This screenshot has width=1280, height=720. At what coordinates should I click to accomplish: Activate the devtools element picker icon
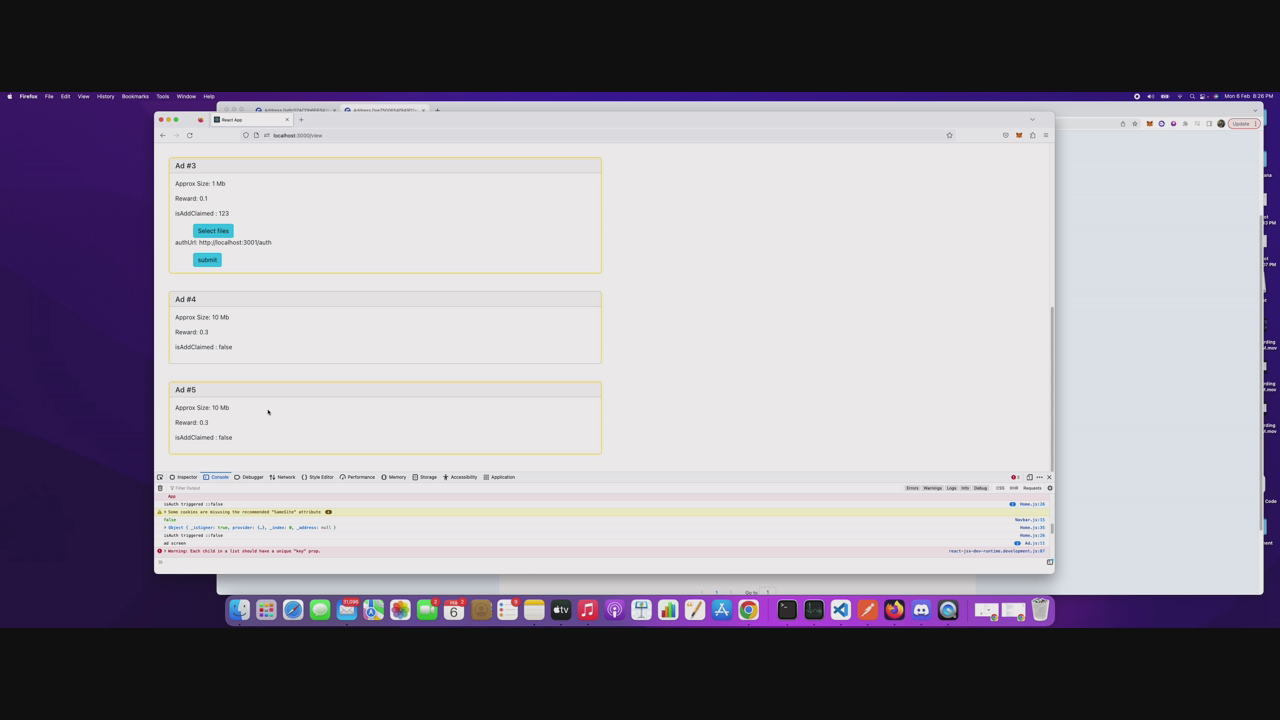click(x=160, y=477)
